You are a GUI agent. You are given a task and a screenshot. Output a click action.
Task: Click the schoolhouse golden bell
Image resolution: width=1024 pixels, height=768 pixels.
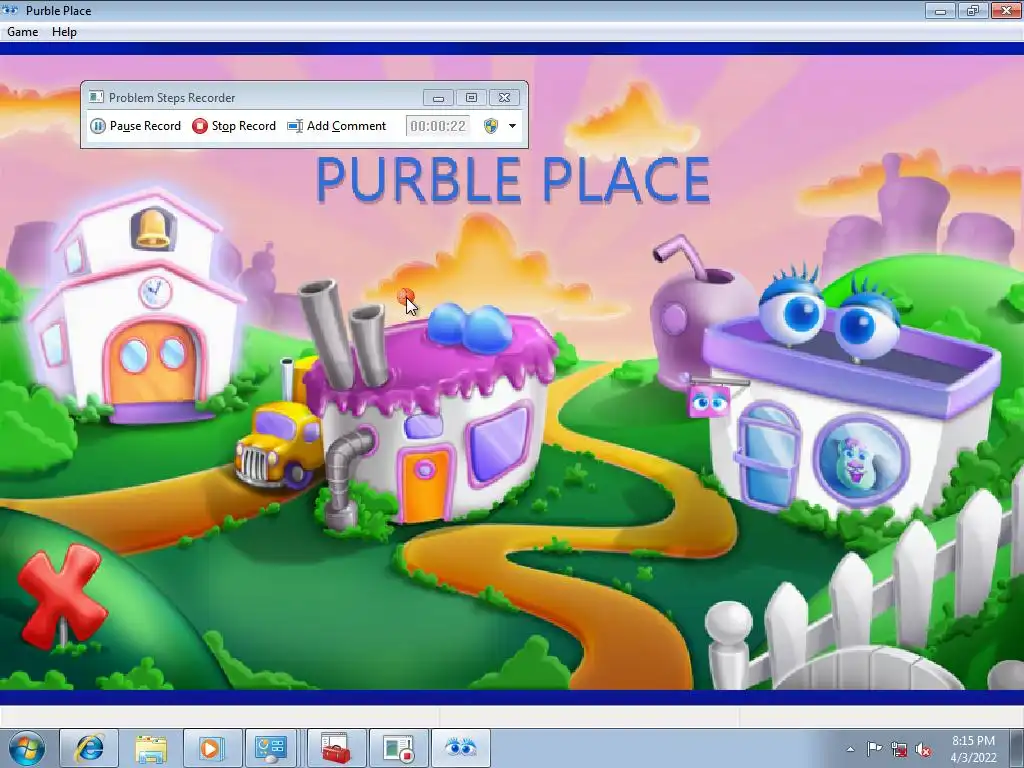point(153,229)
